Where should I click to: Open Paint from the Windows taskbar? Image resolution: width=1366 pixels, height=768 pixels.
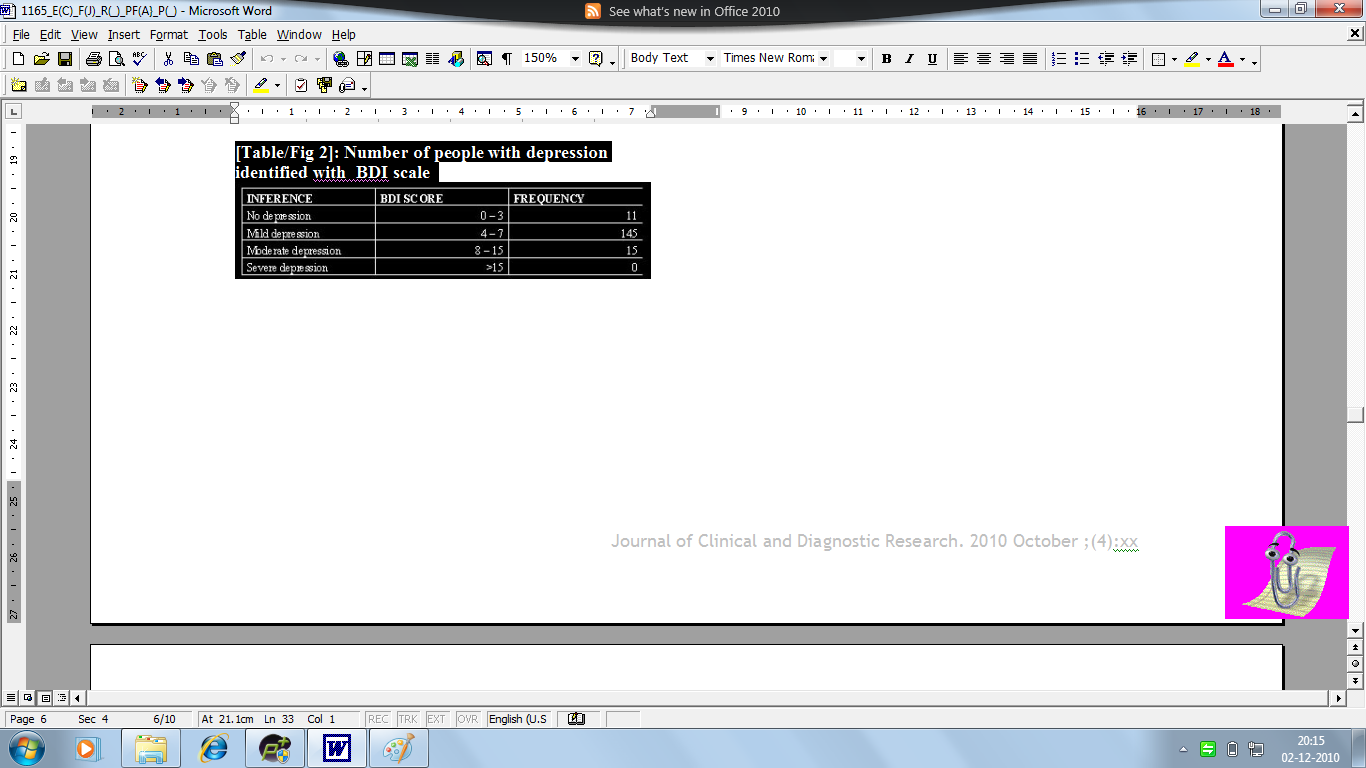pos(398,748)
